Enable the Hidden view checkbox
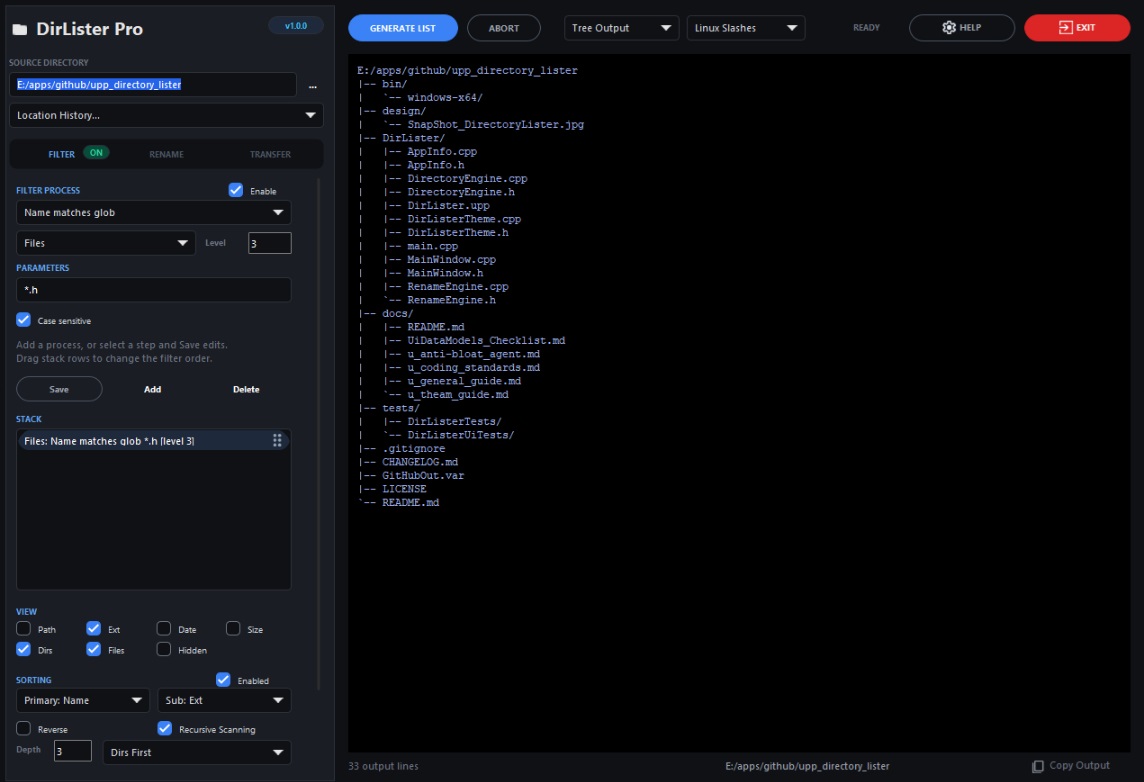Image resolution: width=1144 pixels, height=782 pixels. pos(163,649)
